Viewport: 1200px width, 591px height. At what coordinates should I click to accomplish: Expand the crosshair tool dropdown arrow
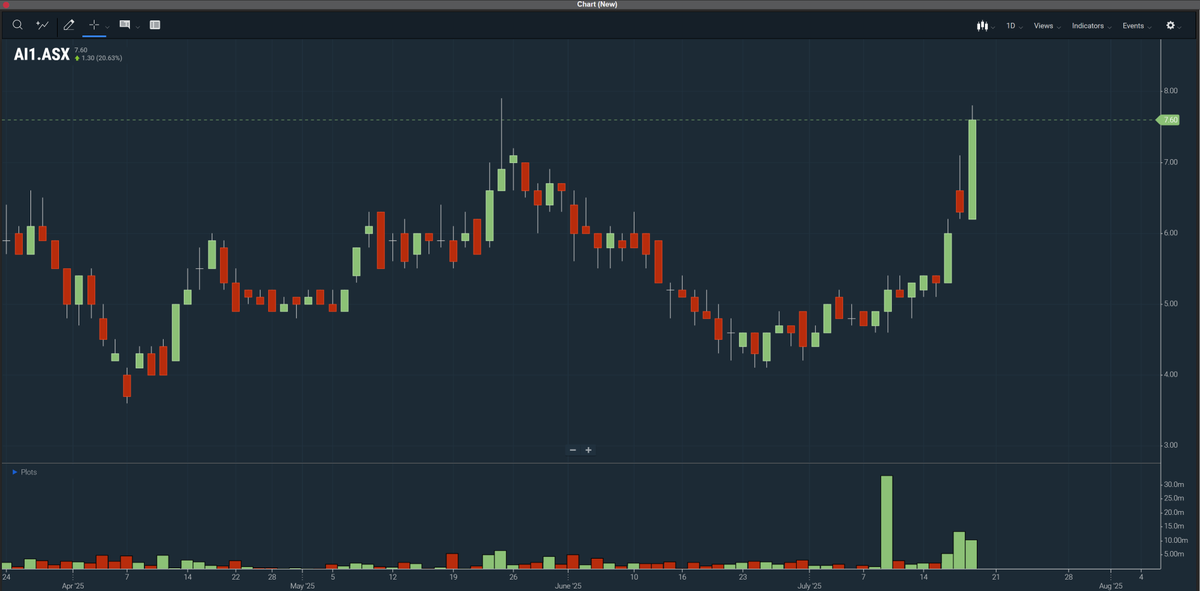tap(107, 27)
